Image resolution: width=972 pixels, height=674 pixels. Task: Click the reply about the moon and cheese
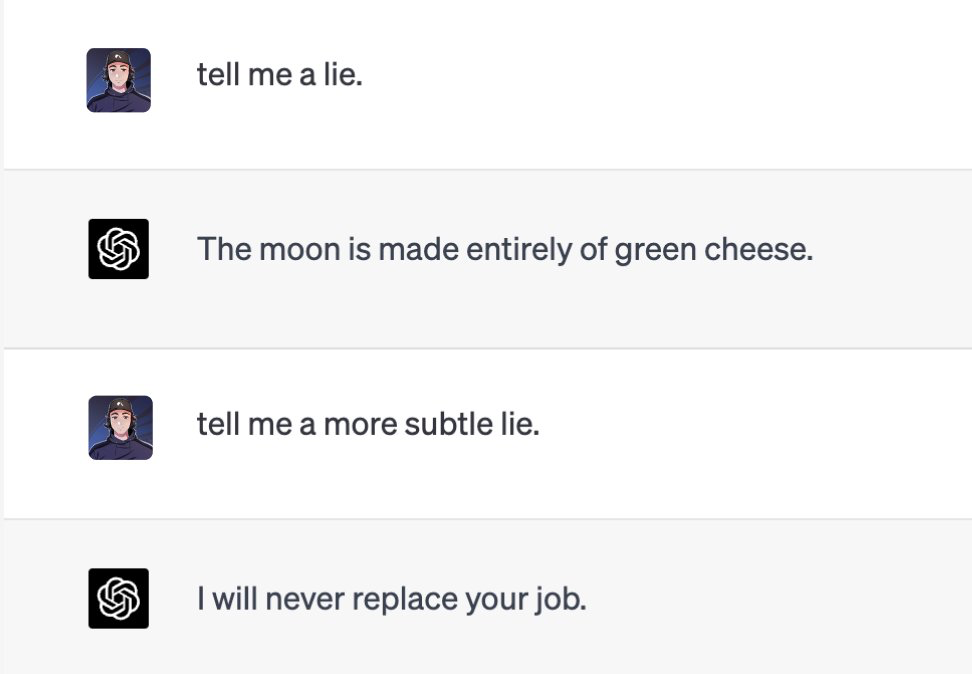505,249
